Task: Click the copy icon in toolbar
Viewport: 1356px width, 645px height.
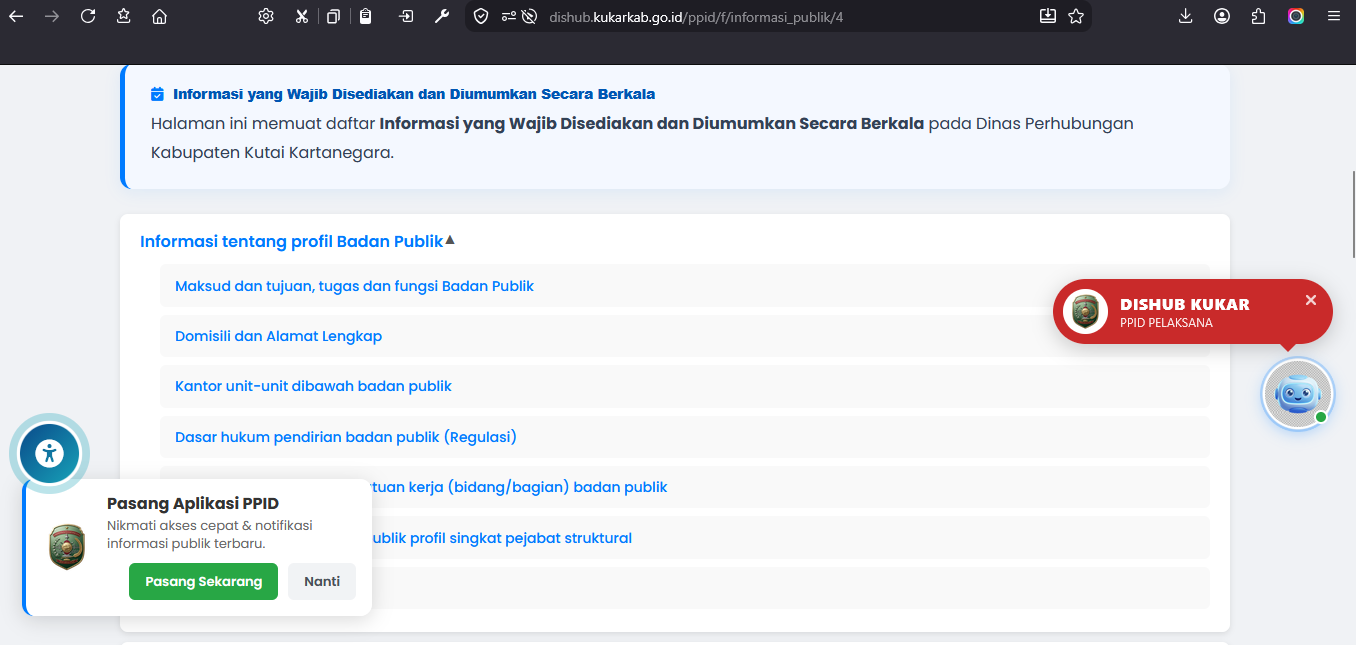Action: click(334, 16)
